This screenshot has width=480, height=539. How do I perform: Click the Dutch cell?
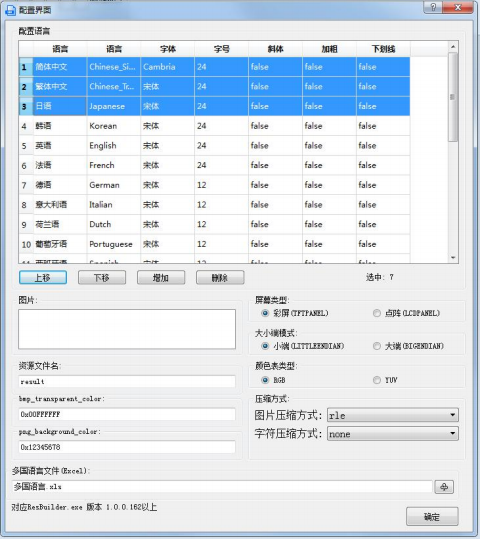[x=114, y=224]
